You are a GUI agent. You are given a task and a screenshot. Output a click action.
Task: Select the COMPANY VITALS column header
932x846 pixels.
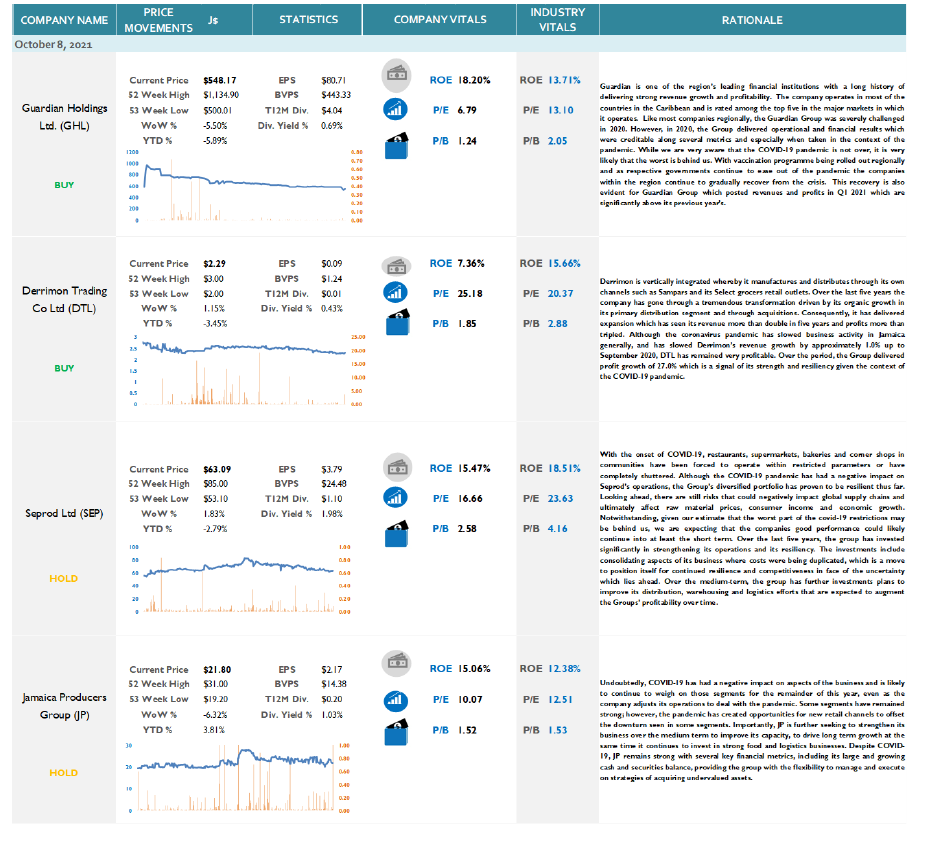point(440,20)
